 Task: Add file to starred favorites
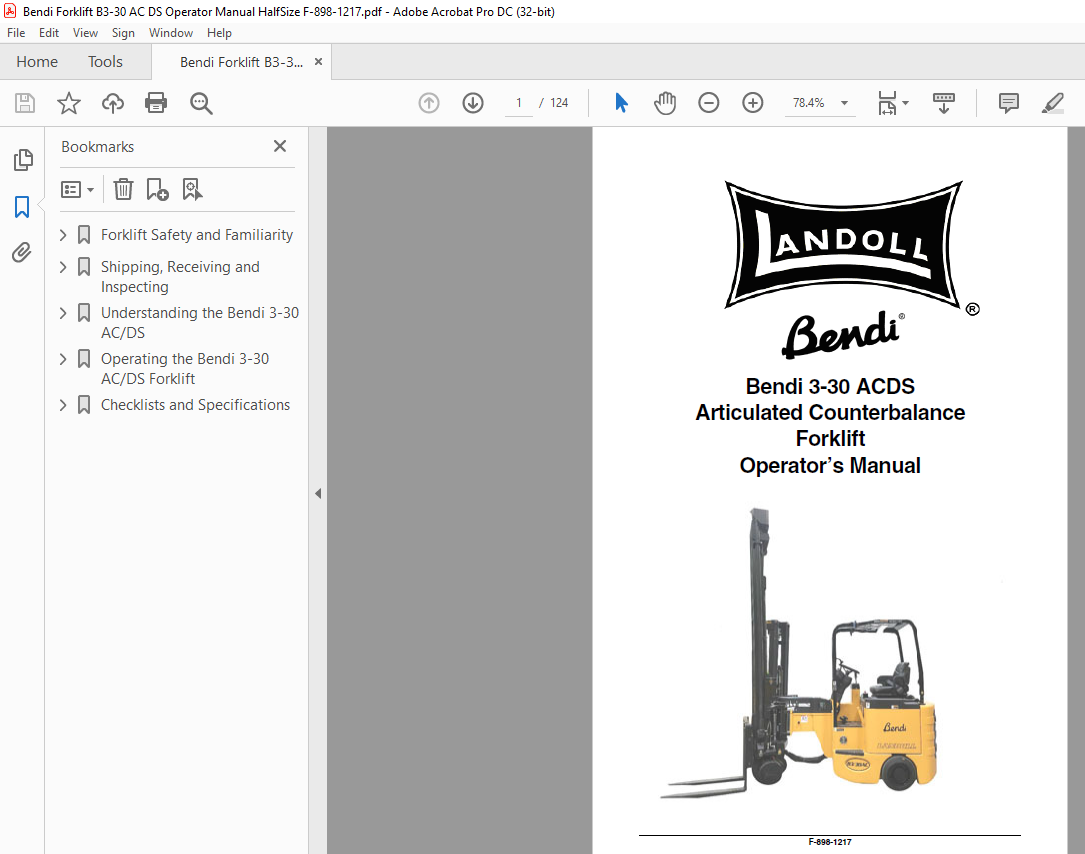point(69,103)
